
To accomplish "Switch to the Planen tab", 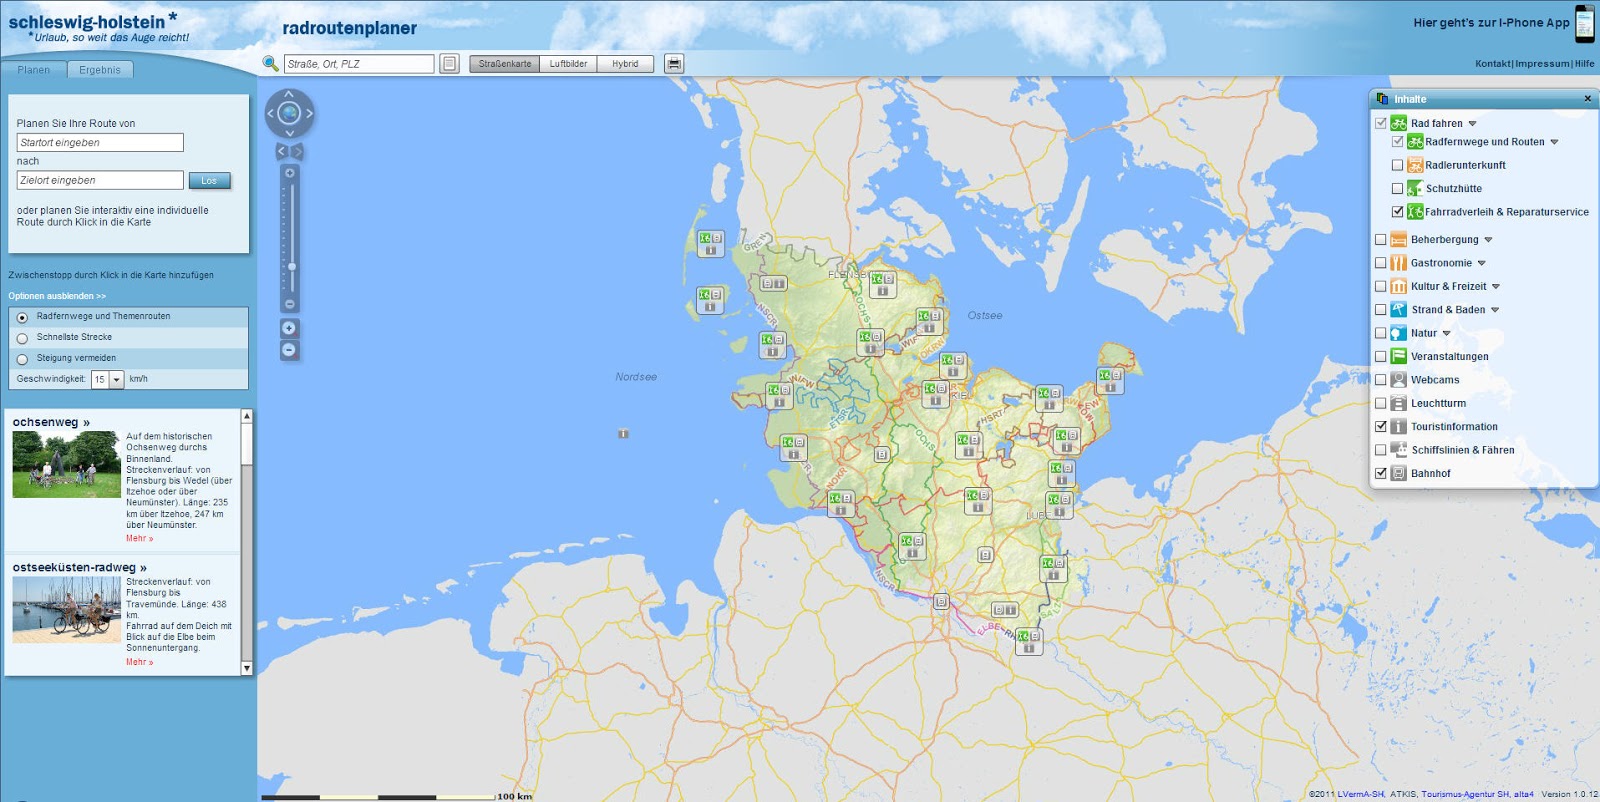I will pyautogui.click(x=33, y=70).
